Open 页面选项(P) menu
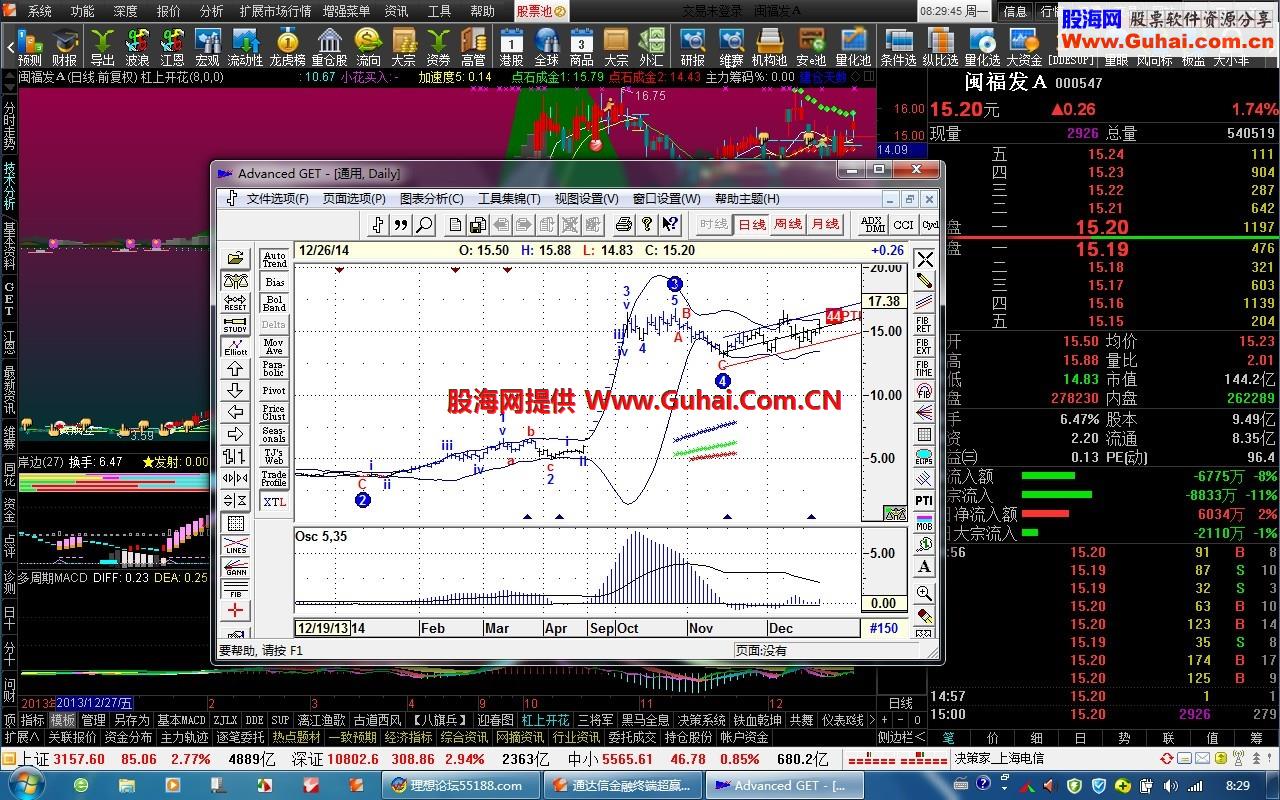Screen dimensions: 1280x800 [x=354, y=199]
